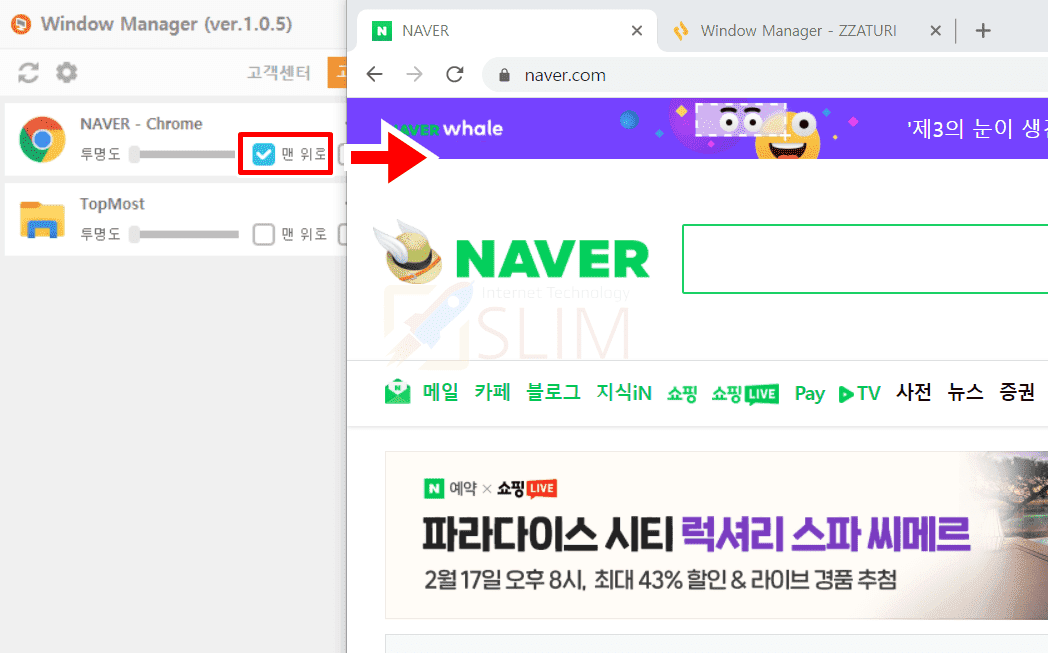Click the ZZATURI tab favicon
This screenshot has height=653, width=1048.
680,31
